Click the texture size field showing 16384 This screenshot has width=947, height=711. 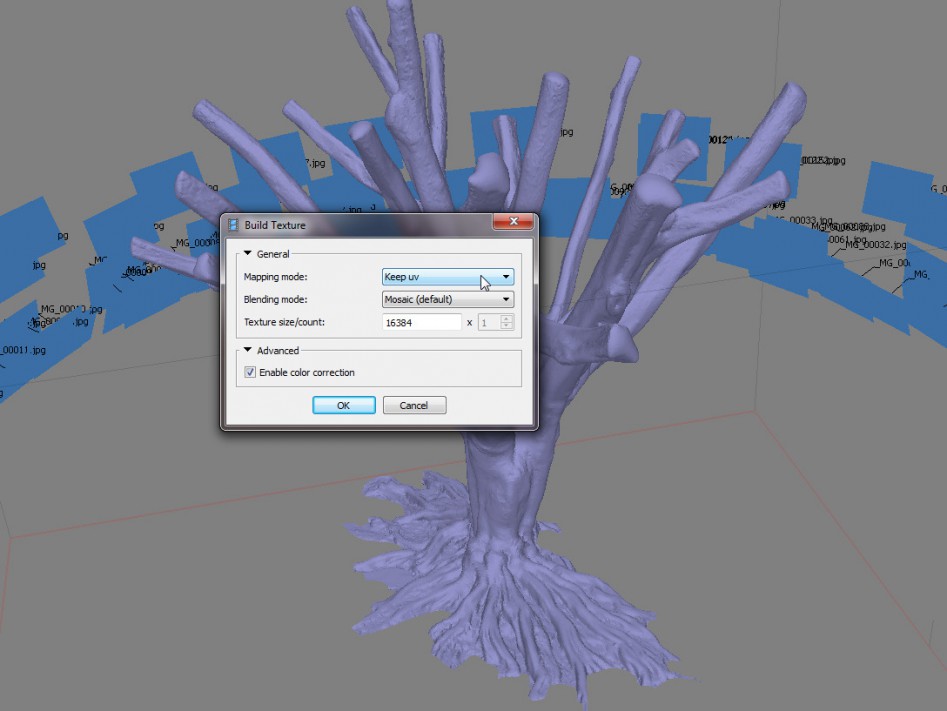(422, 323)
